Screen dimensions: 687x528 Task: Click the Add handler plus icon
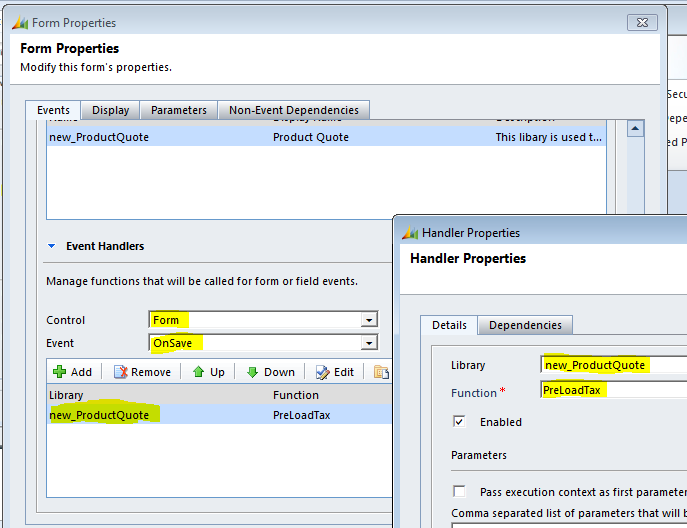pos(59,372)
